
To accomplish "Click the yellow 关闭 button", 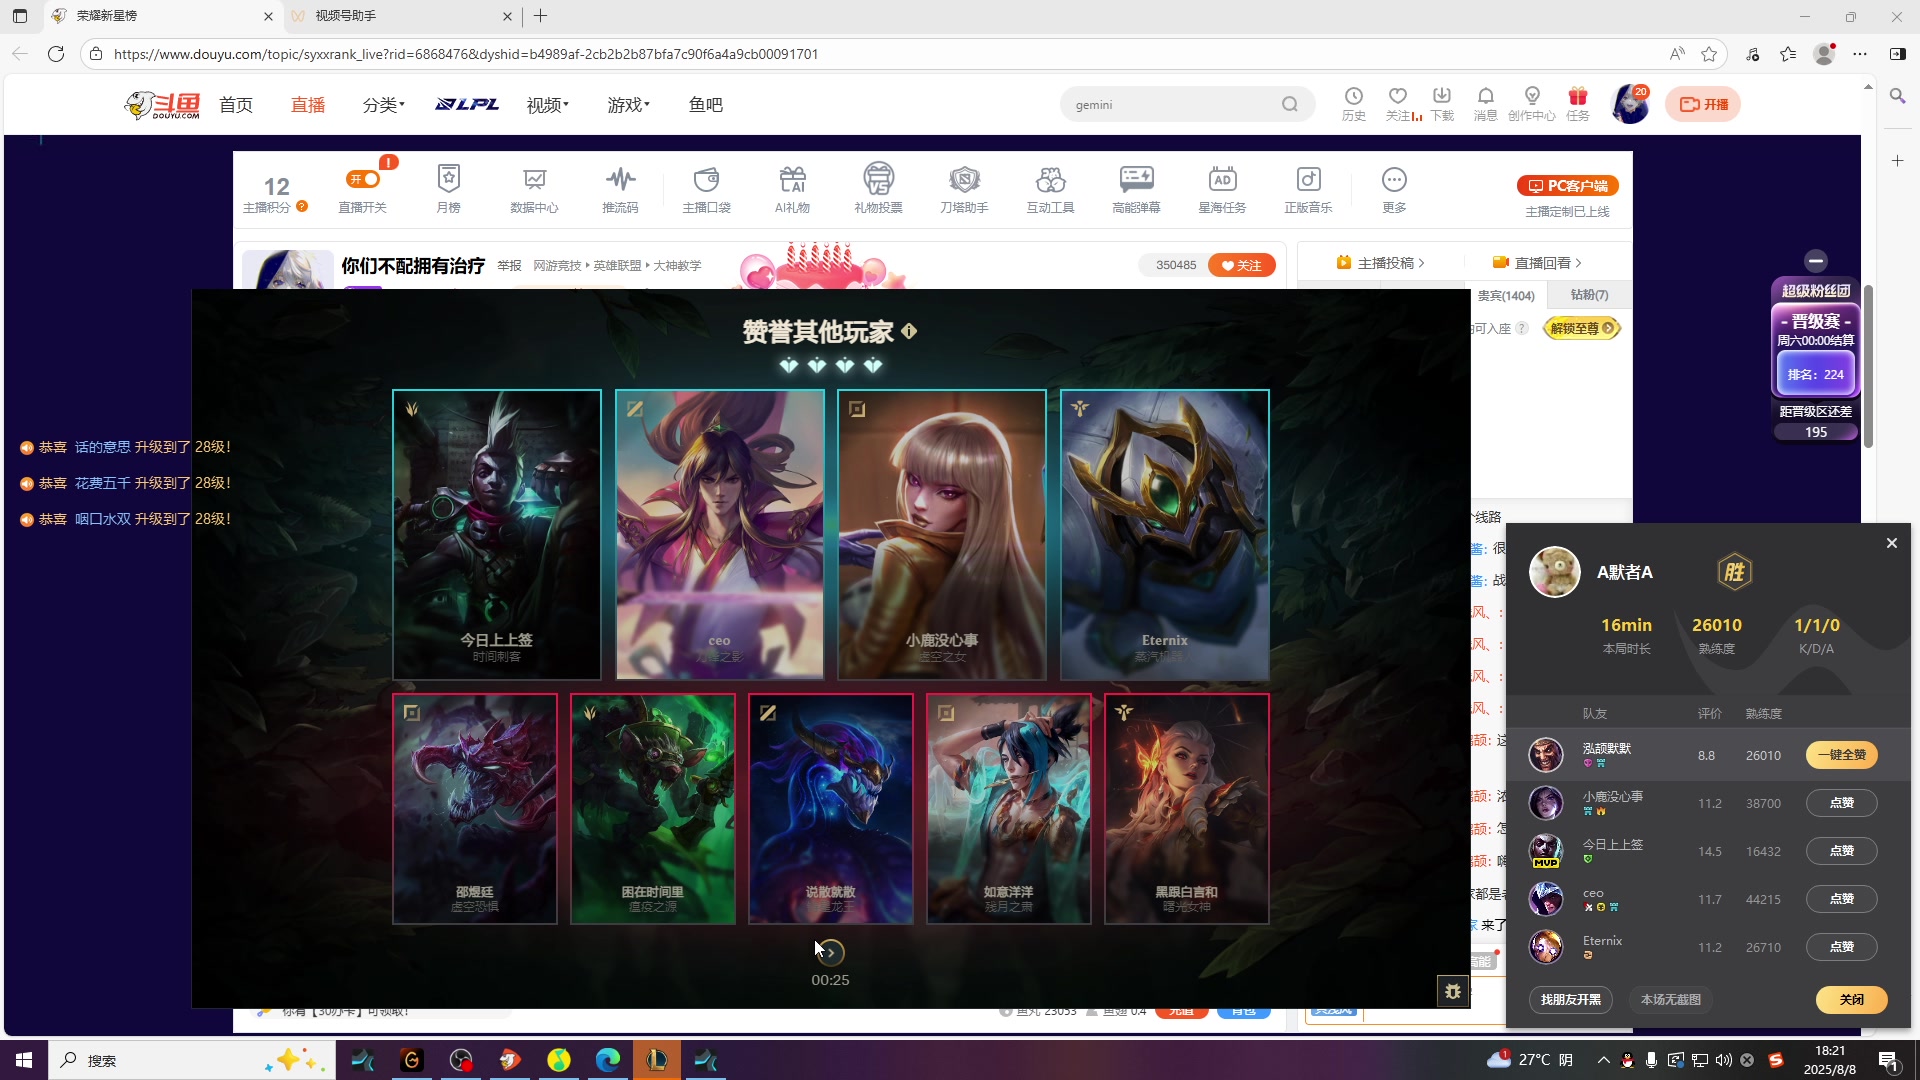I will coord(1852,1000).
